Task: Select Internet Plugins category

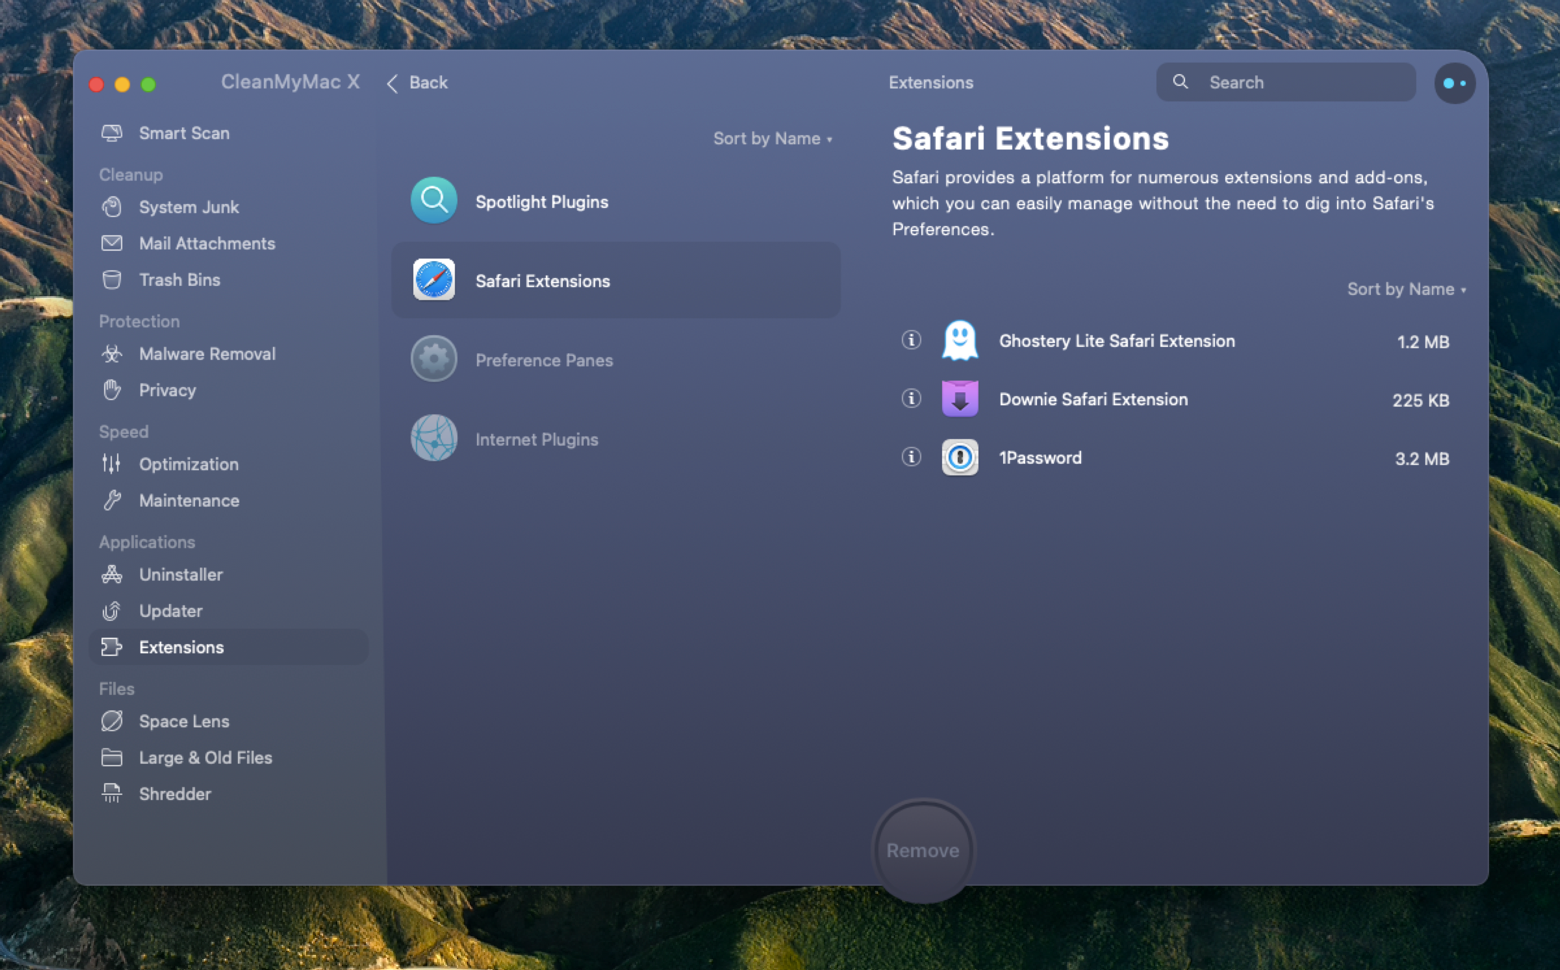Action: [x=537, y=439]
